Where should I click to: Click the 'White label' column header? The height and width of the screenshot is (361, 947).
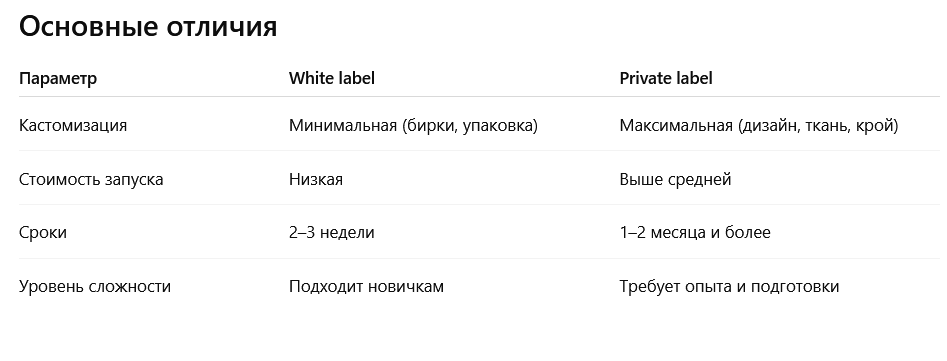tap(332, 78)
